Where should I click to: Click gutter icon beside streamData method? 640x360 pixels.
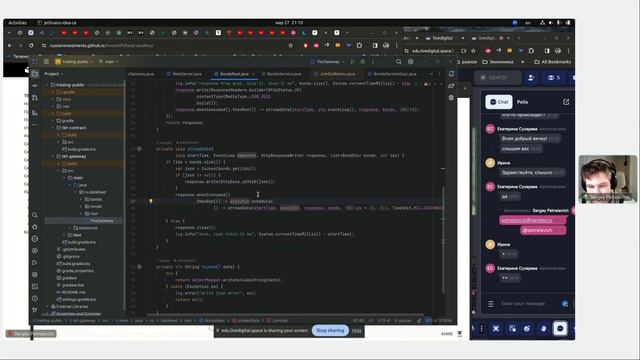click(139, 149)
